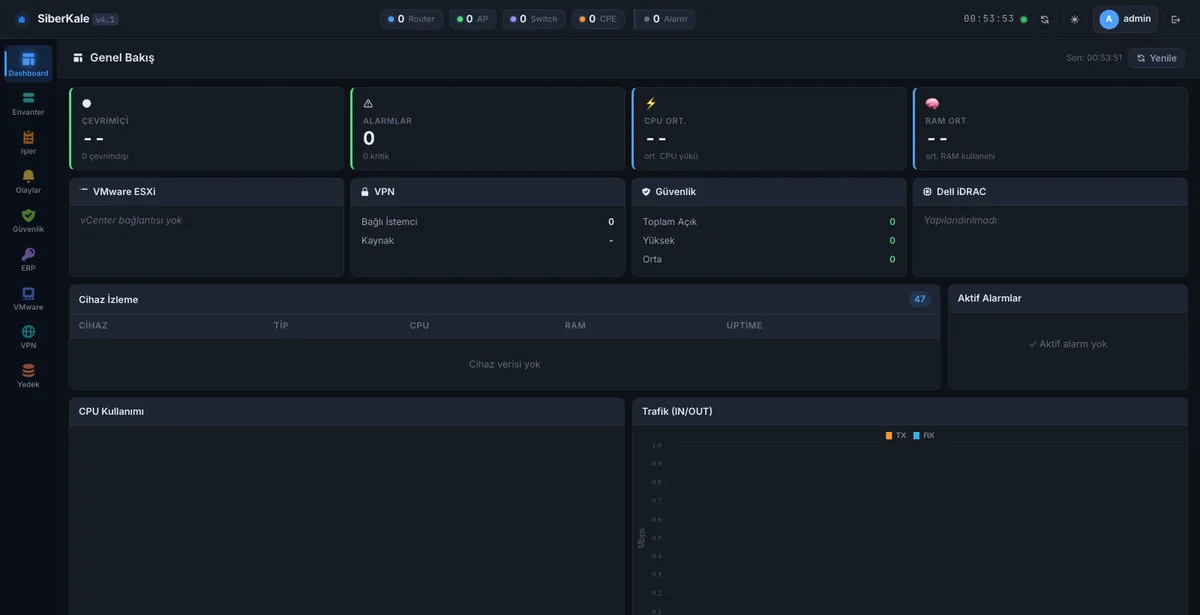Viewport: 1200px width, 615px height.
Task: Select the Dashboard tab in sidebar
Action: [x=28, y=63]
